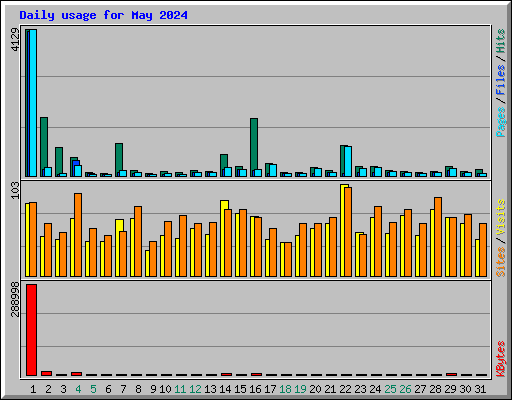Click the tall red KBytes bar for day 1
512x400 pixels.
click(32, 330)
